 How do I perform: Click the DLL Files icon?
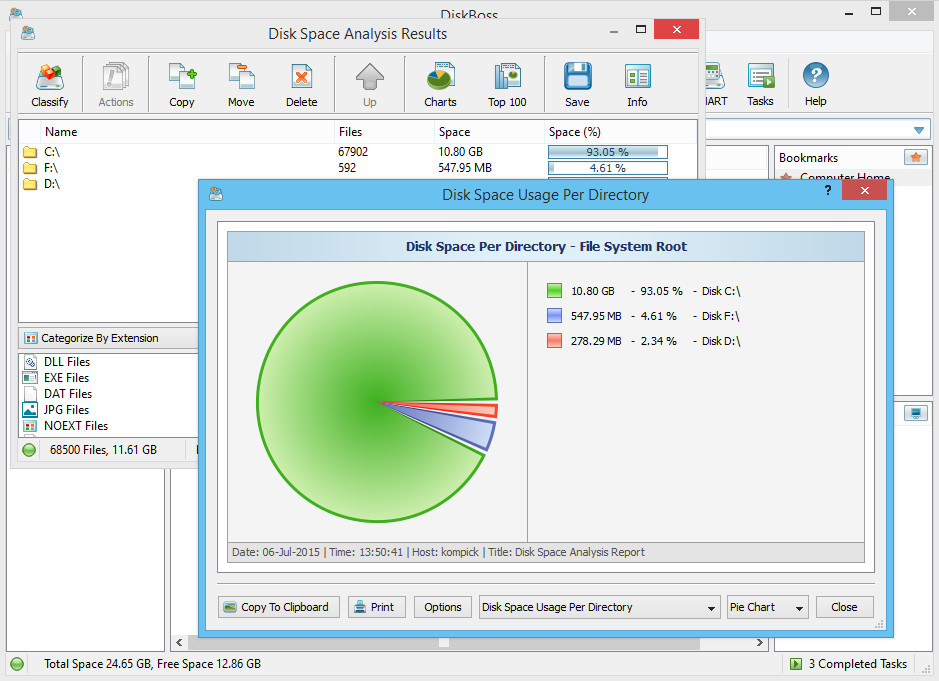[30, 362]
